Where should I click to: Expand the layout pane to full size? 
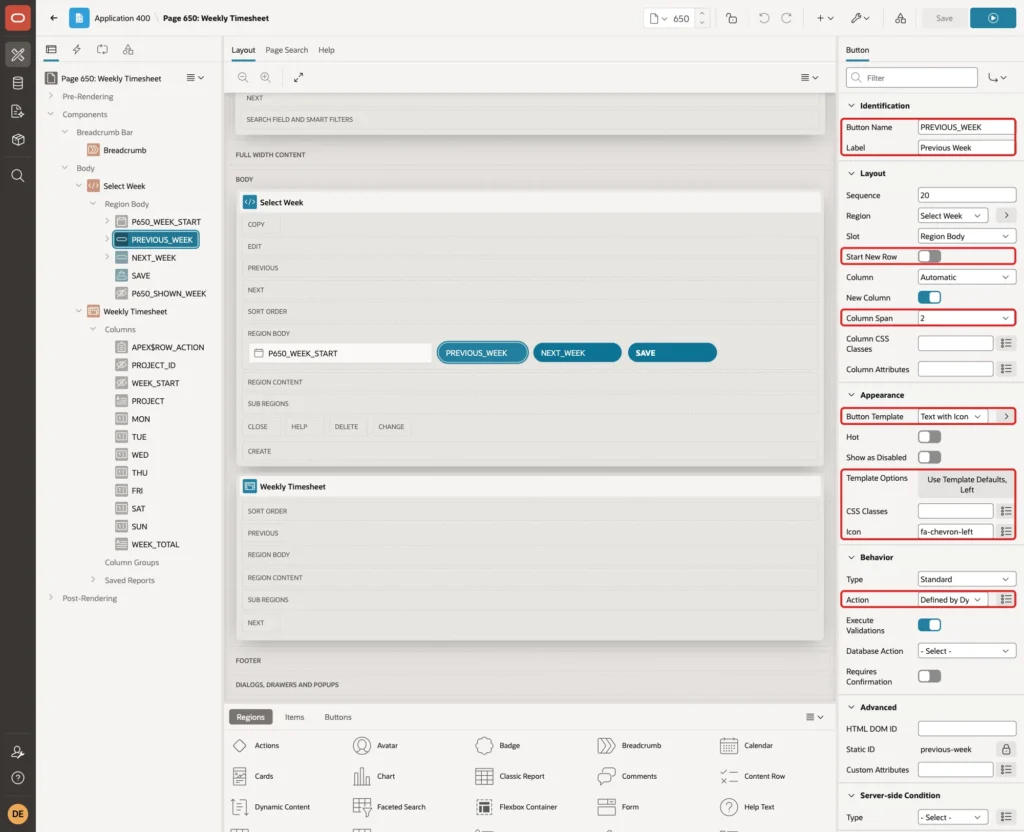(x=298, y=77)
